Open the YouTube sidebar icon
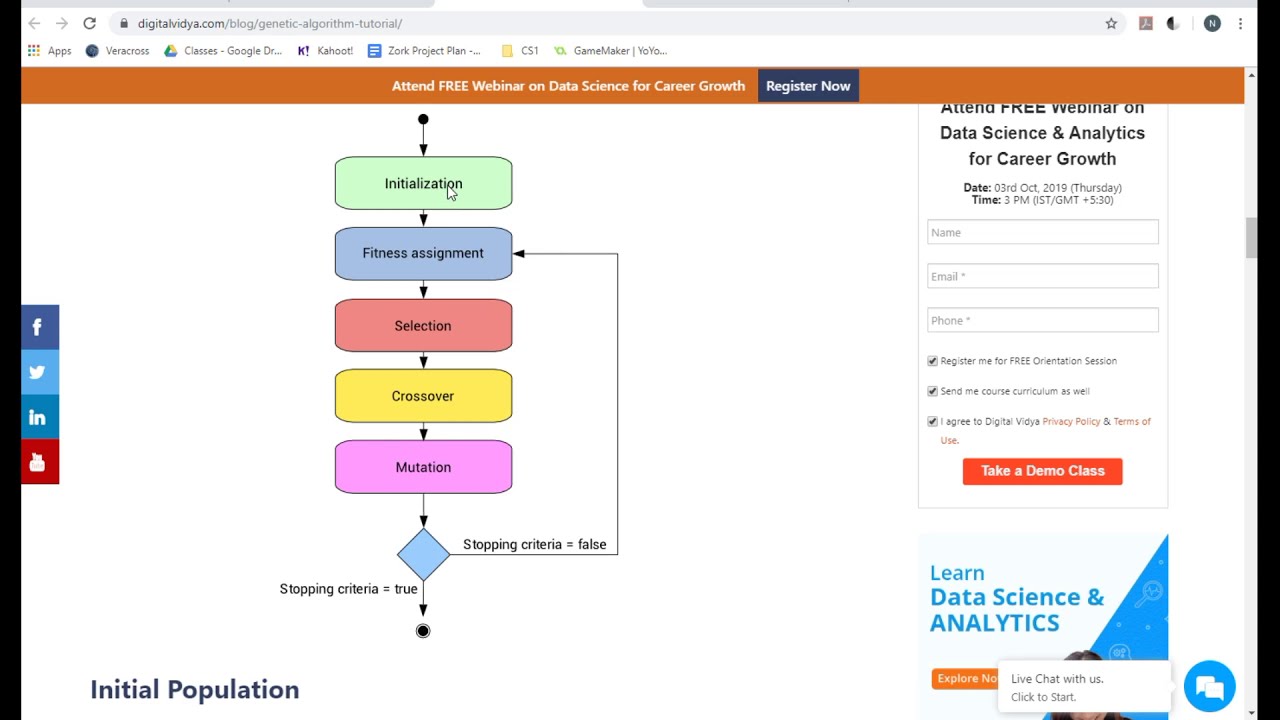 (39, 462)
